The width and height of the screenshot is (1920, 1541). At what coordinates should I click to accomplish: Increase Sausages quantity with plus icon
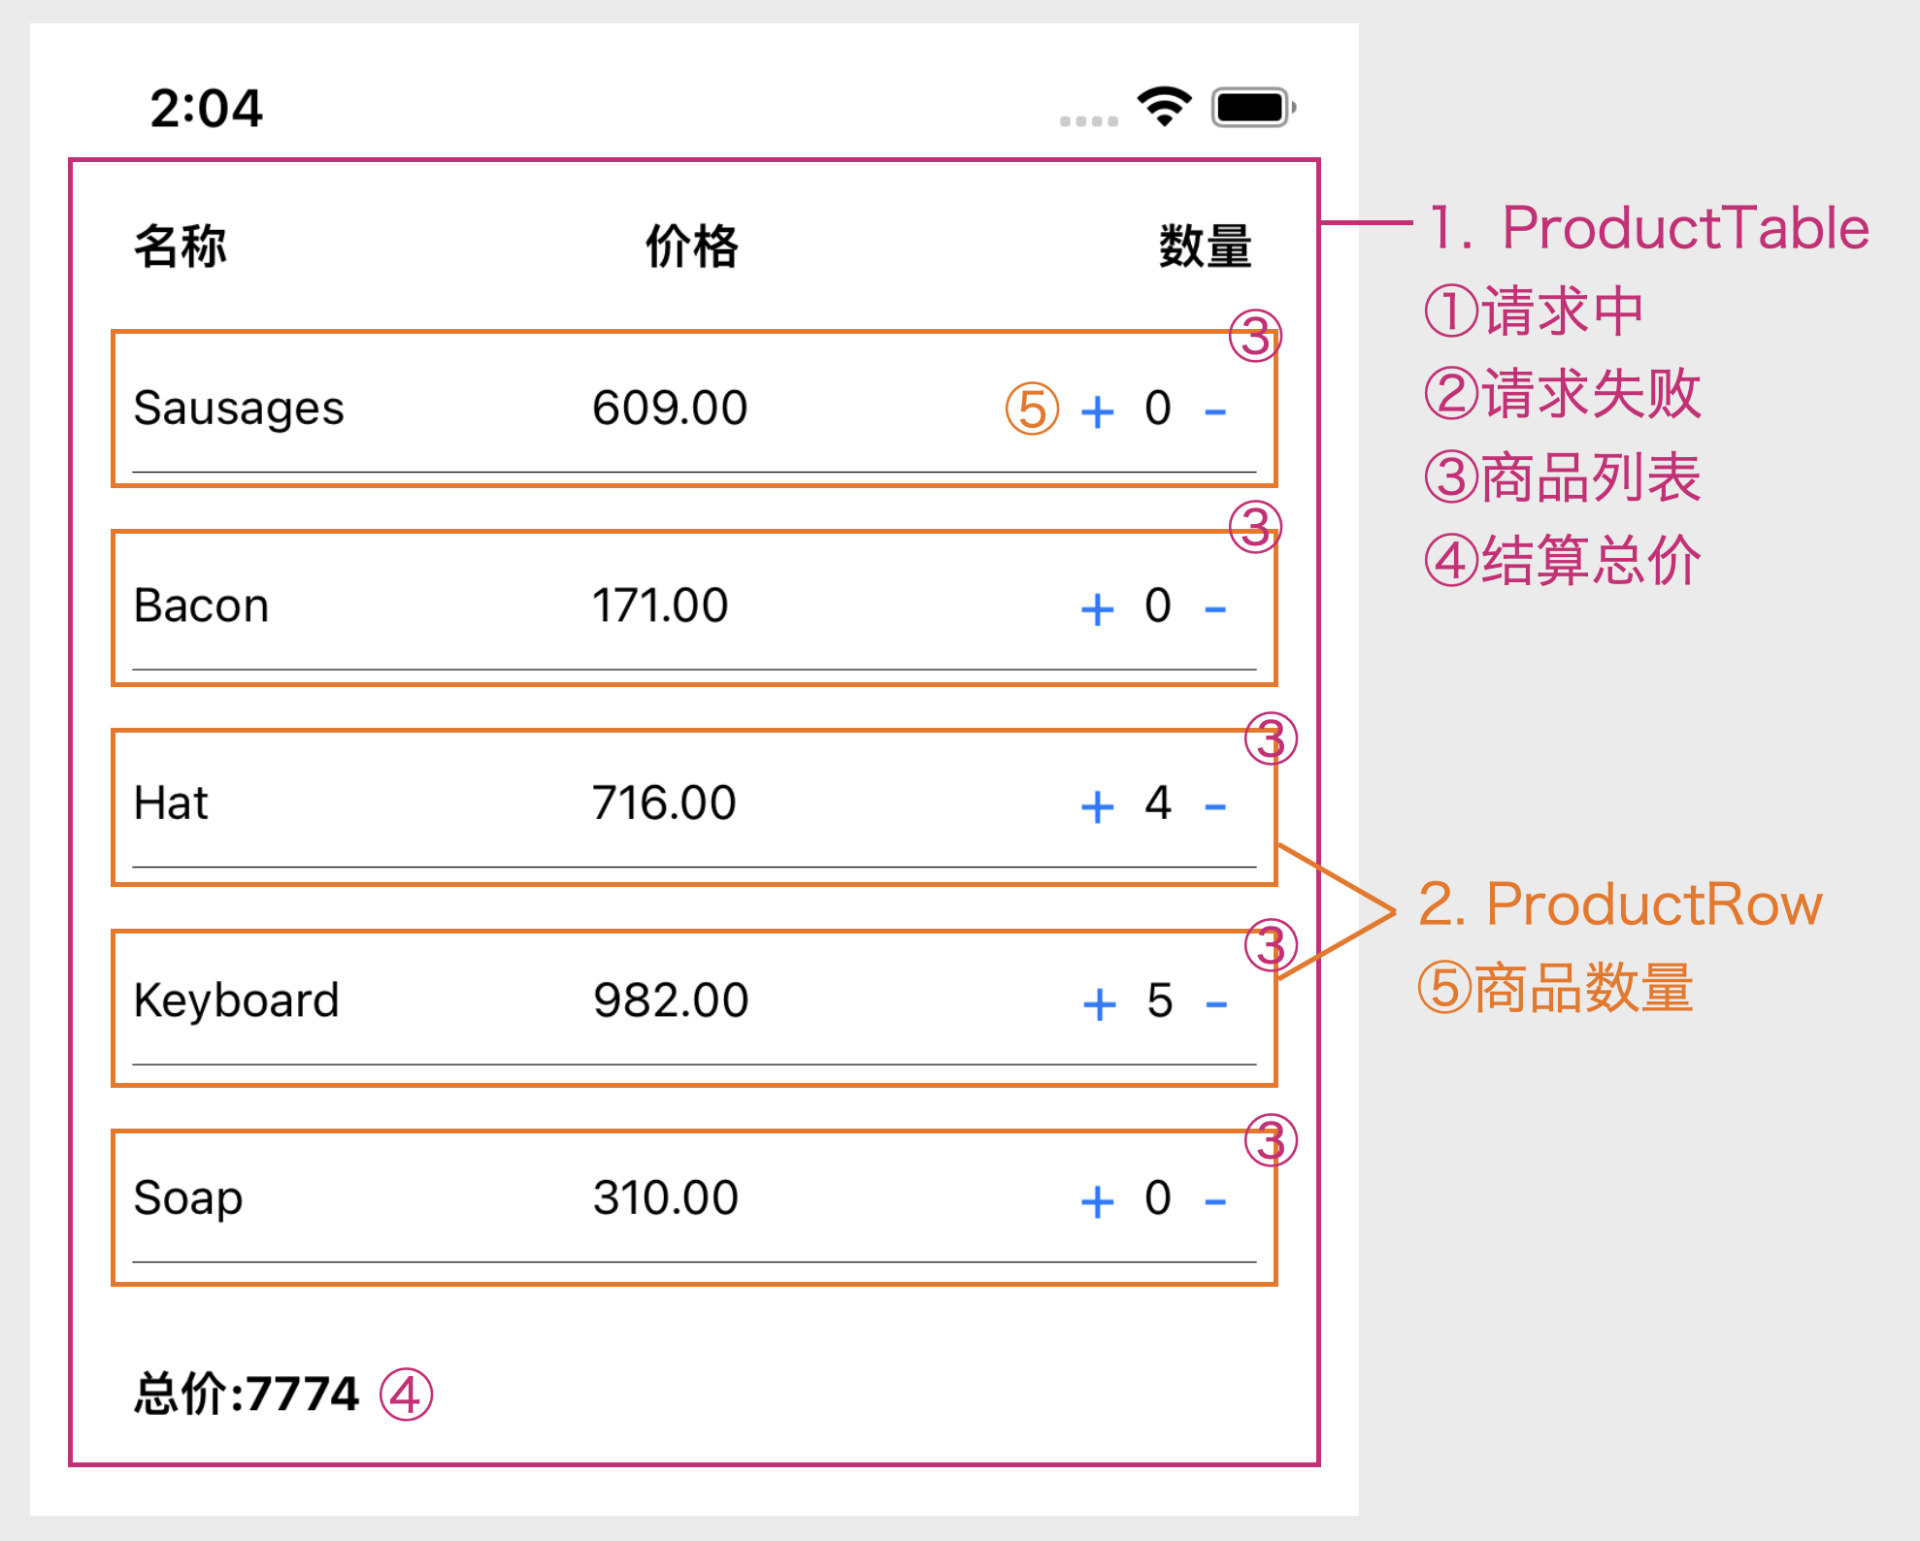(x=1097, y=411)
